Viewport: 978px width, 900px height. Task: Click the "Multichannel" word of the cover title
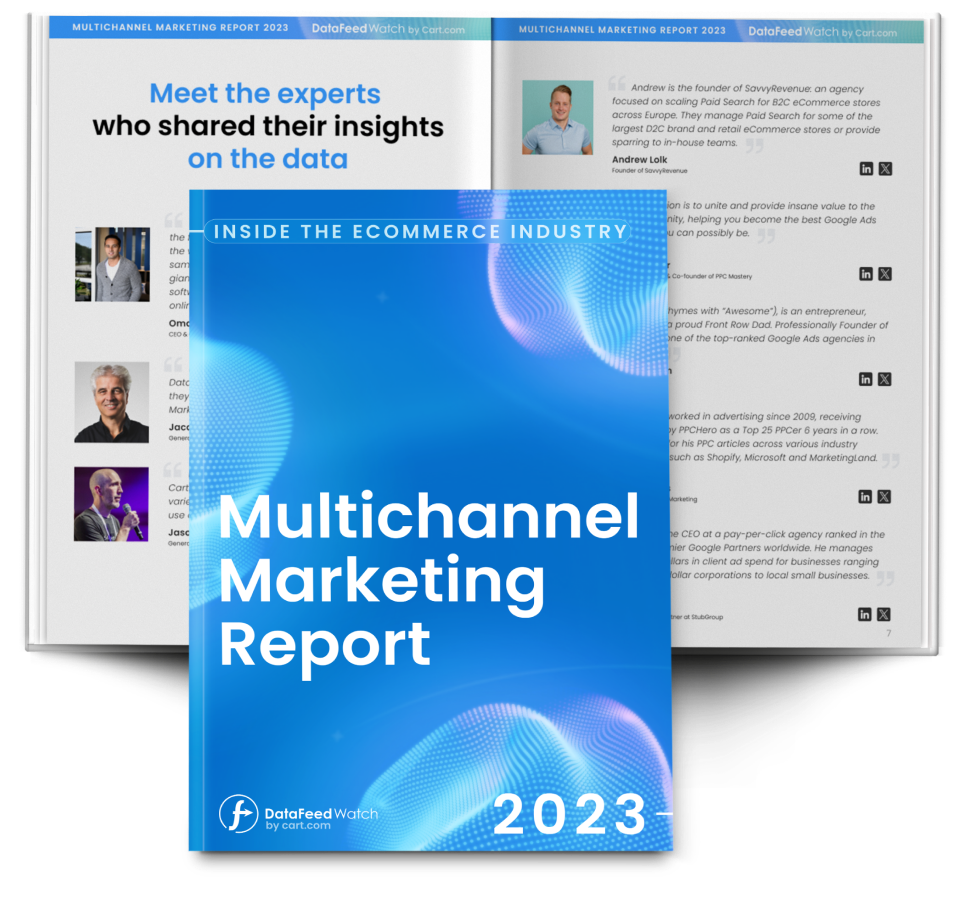coord(429,515)
